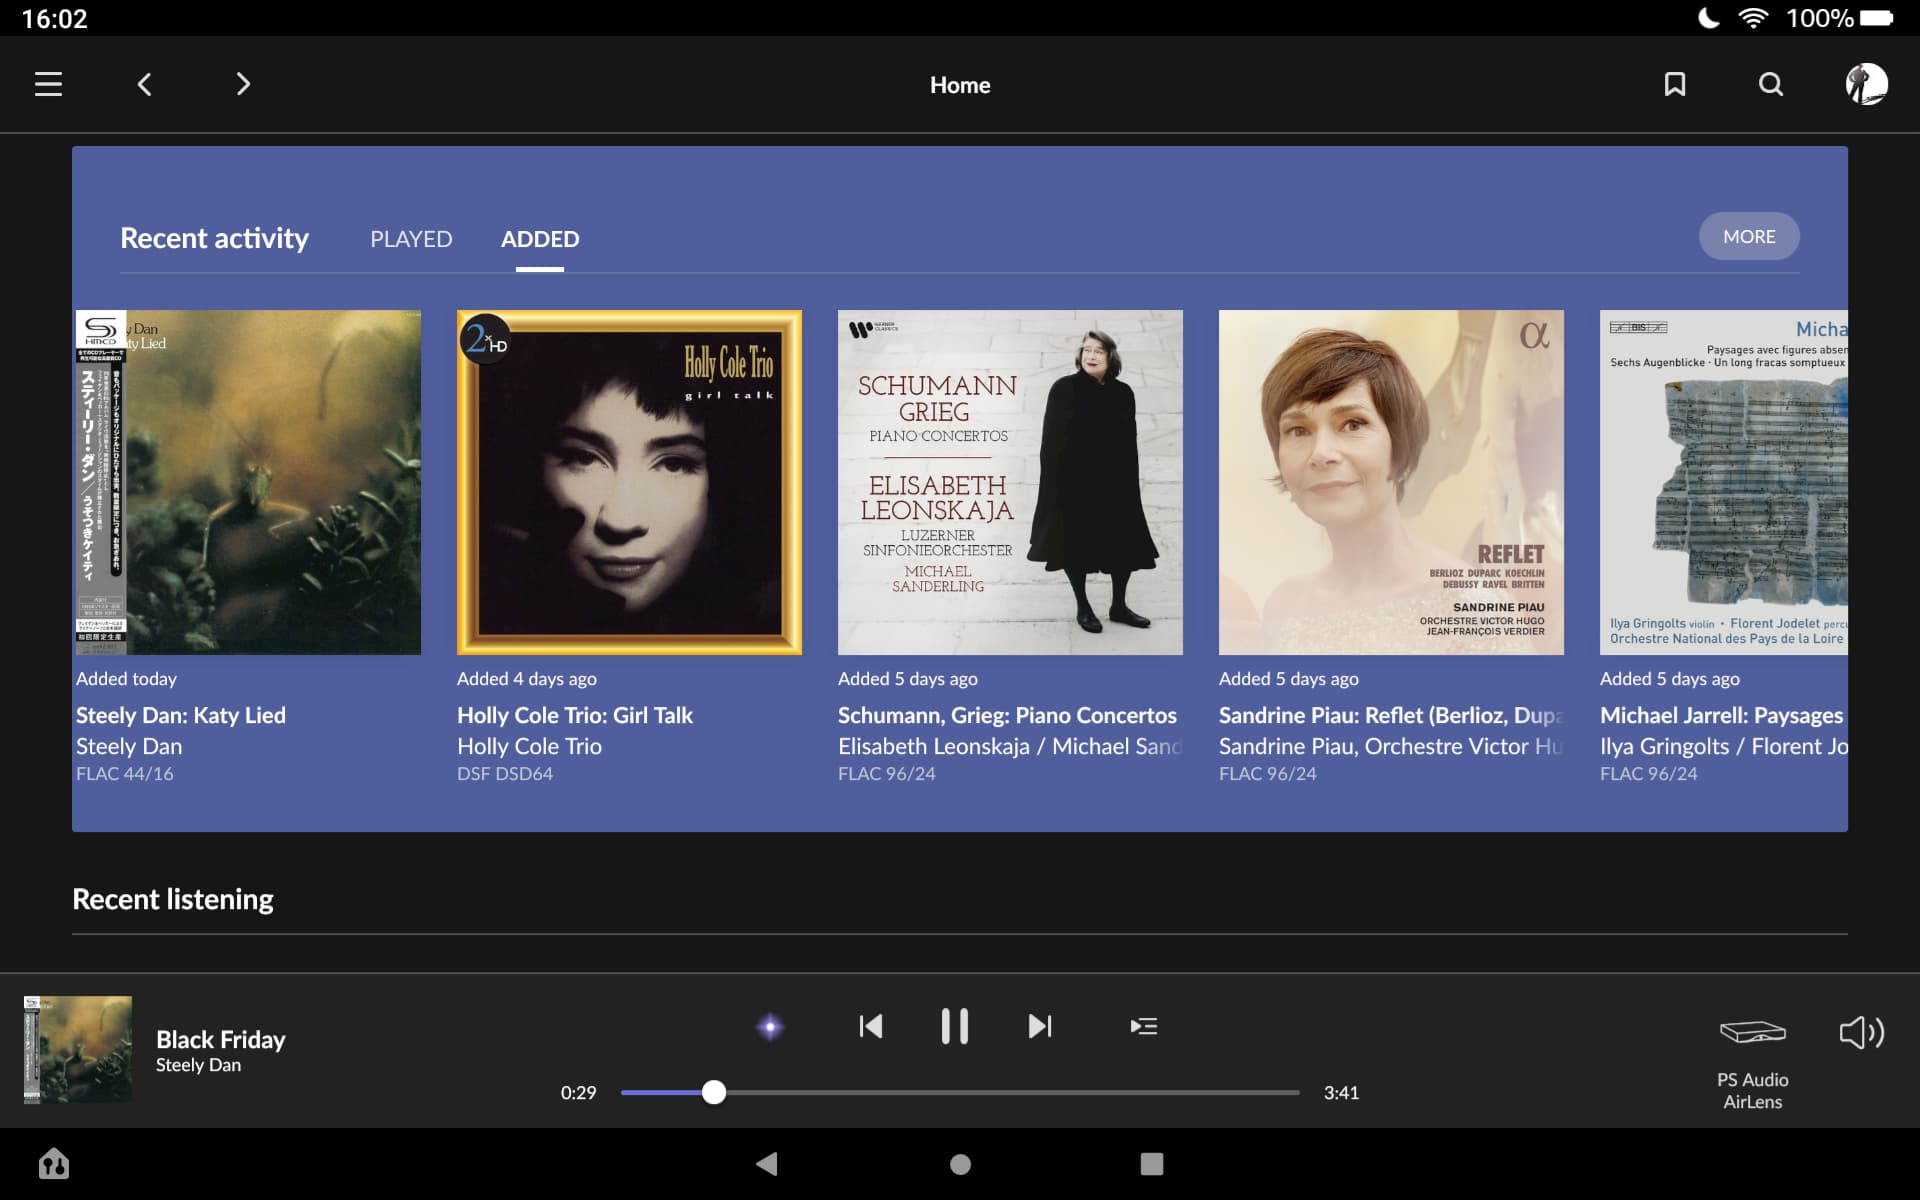Navigate forward with the right arrow

pyautogui.click(x=243, y=85)
